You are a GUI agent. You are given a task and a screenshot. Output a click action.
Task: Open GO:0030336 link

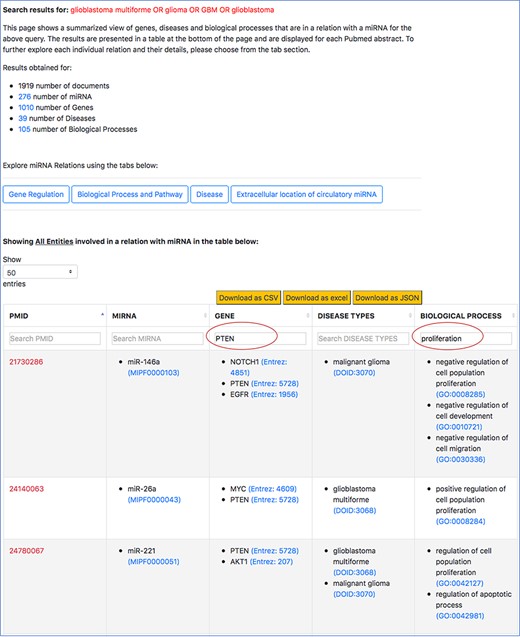coord(460,459)
